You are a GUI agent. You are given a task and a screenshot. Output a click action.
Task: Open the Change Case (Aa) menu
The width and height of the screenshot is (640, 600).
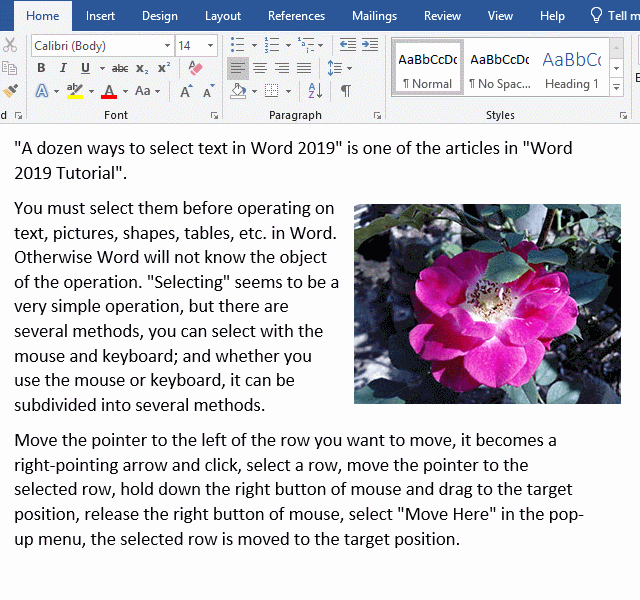[147, 91]
